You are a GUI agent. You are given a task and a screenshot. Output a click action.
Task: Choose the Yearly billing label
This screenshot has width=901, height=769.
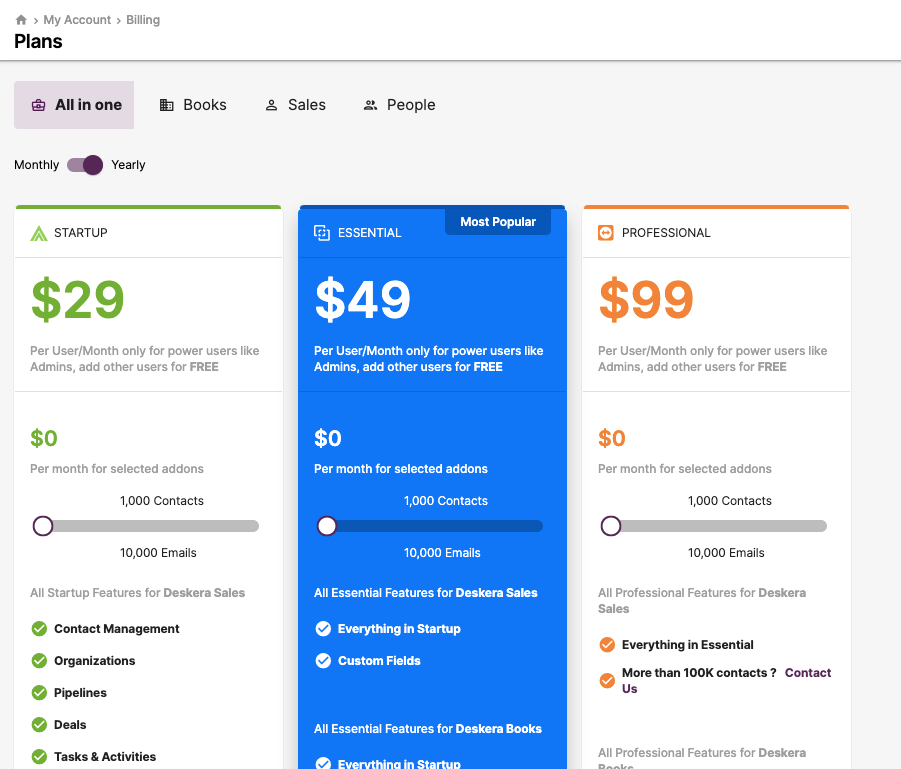pos(128,165)
